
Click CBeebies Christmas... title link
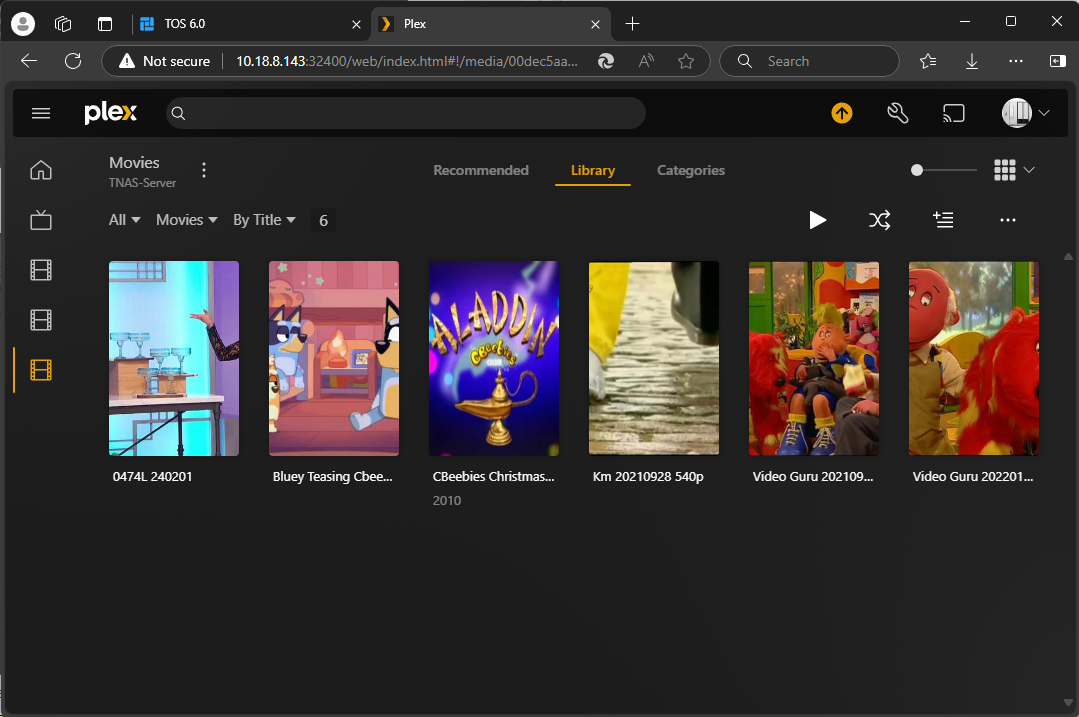coord(493,476)
